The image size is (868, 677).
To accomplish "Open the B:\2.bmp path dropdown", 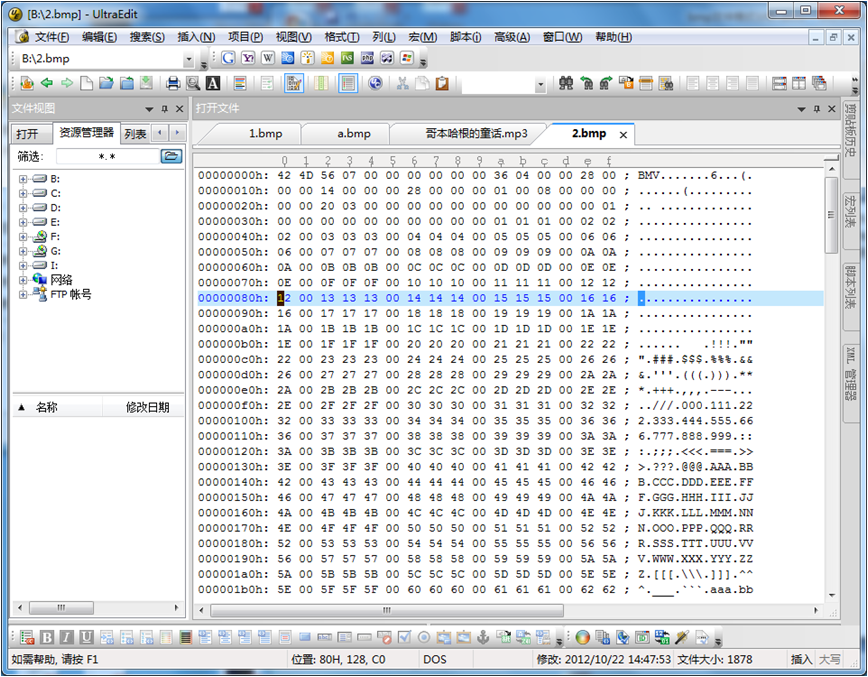I will point(189,59).
